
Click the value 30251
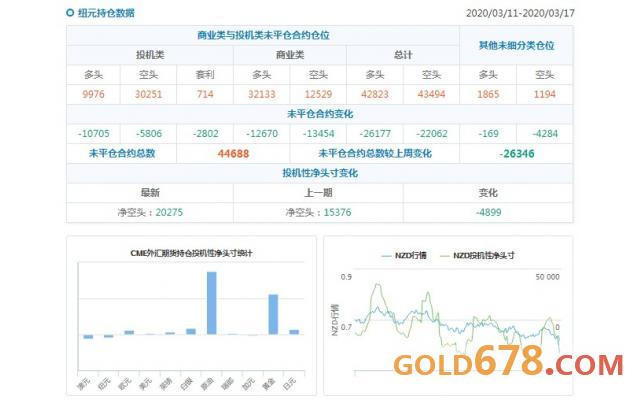point(149,94)
